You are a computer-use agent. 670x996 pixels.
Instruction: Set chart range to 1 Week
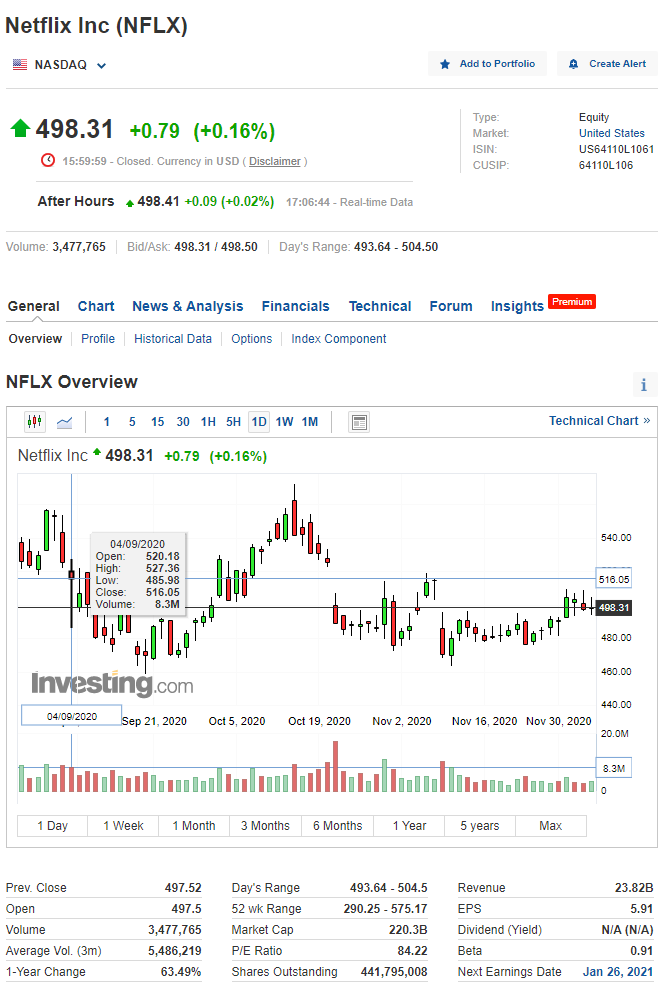point(123,826)
